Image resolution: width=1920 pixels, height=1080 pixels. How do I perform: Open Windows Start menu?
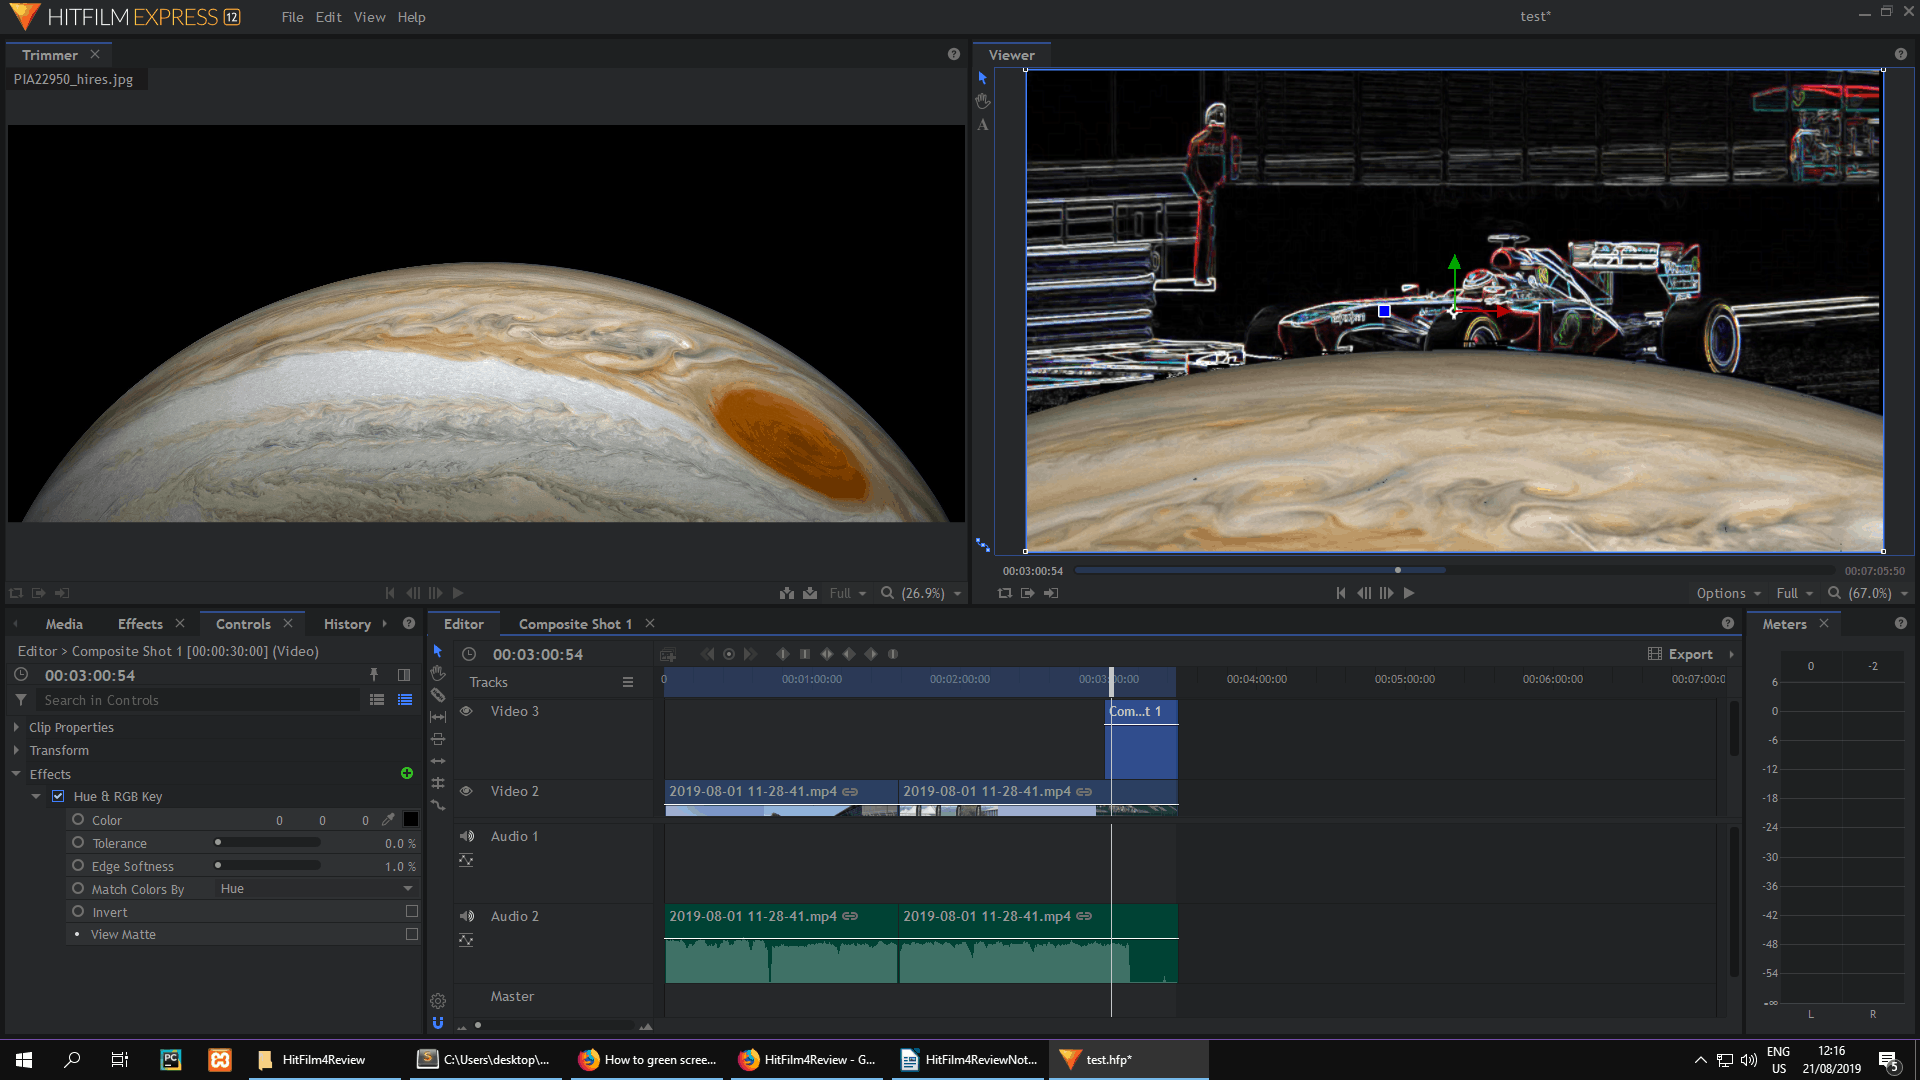pyautogui.click(x=24, y=1060)
